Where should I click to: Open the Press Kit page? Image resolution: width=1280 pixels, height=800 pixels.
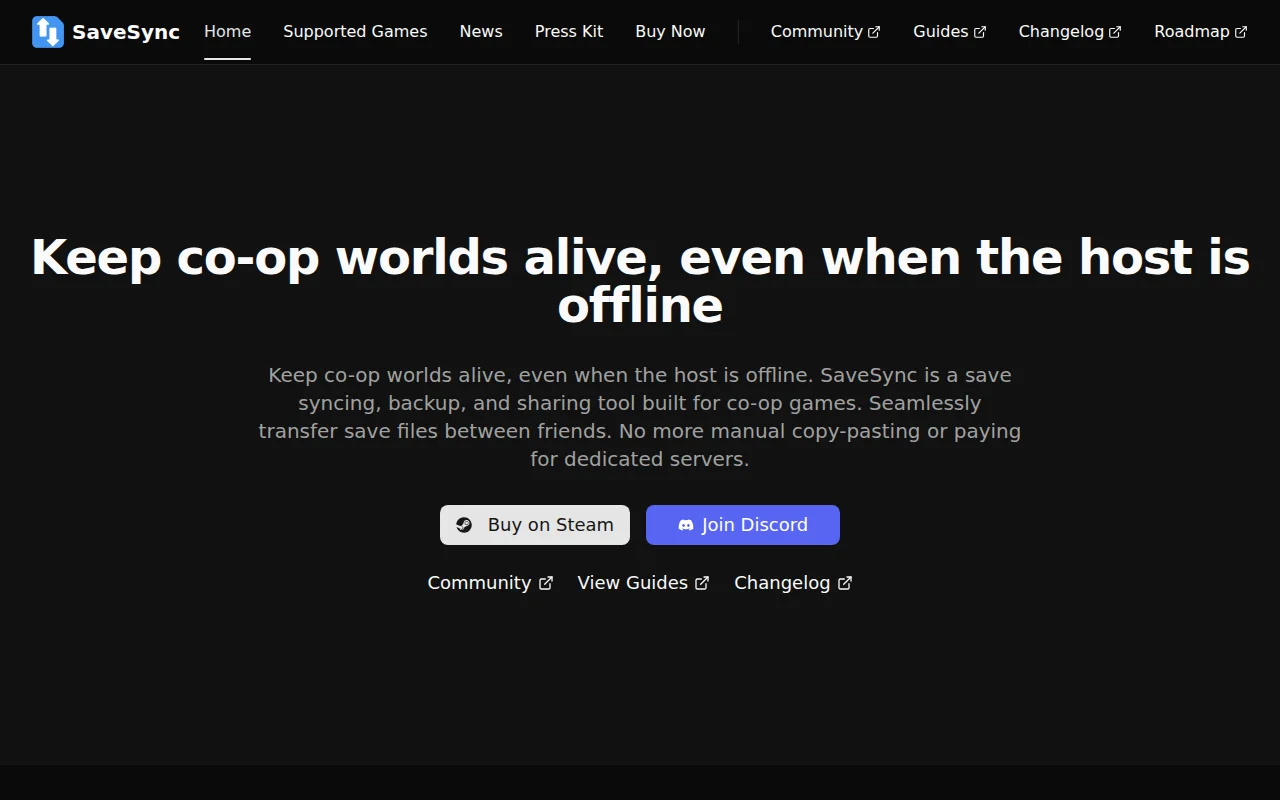pyautogui.click(x=569, y=32)
